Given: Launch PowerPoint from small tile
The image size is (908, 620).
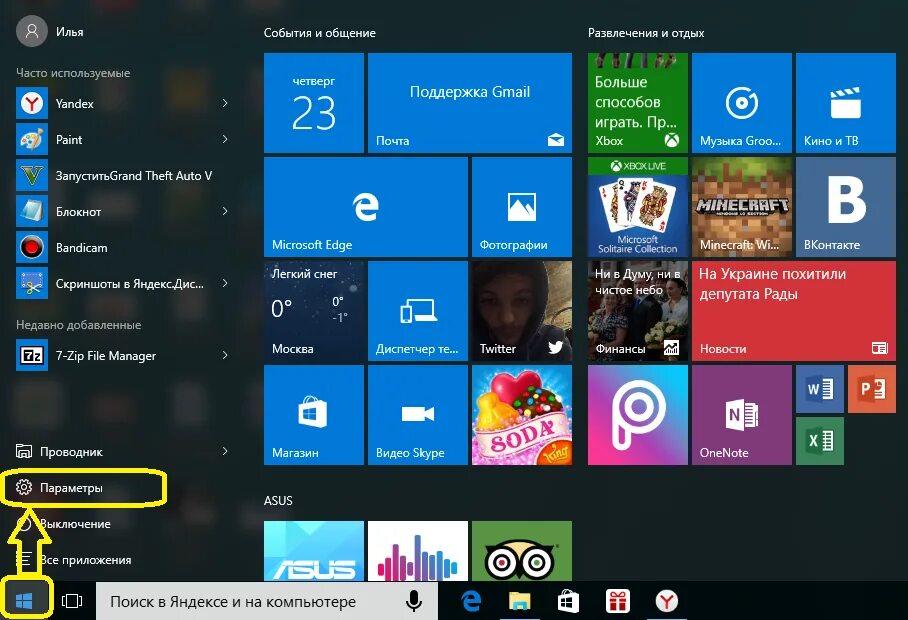Looking at the screenshot, I should tap(872, 389).
